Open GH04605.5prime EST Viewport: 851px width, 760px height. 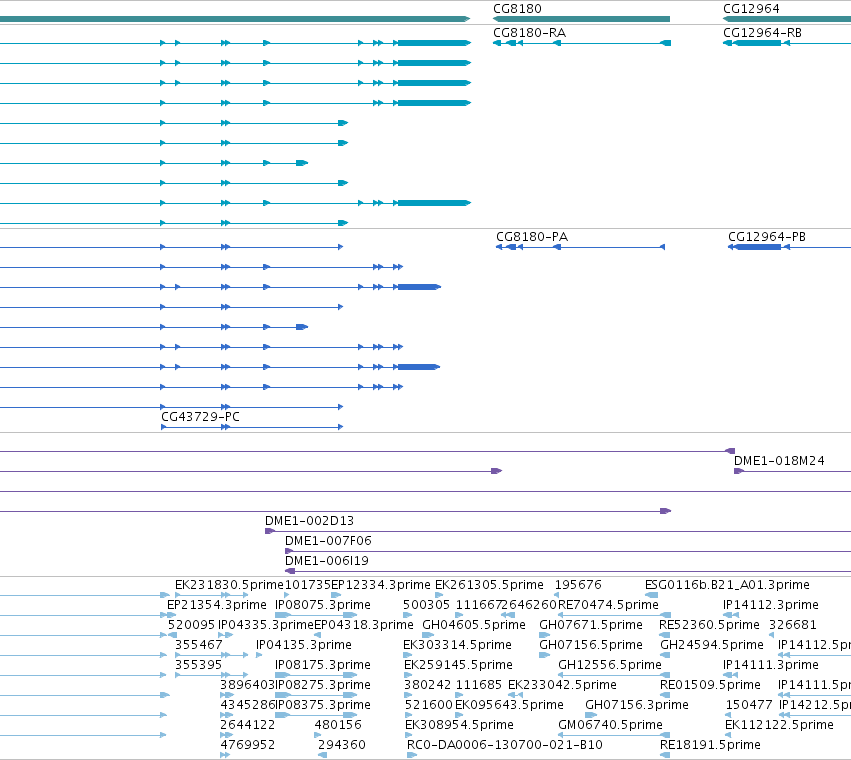[474, 625]
